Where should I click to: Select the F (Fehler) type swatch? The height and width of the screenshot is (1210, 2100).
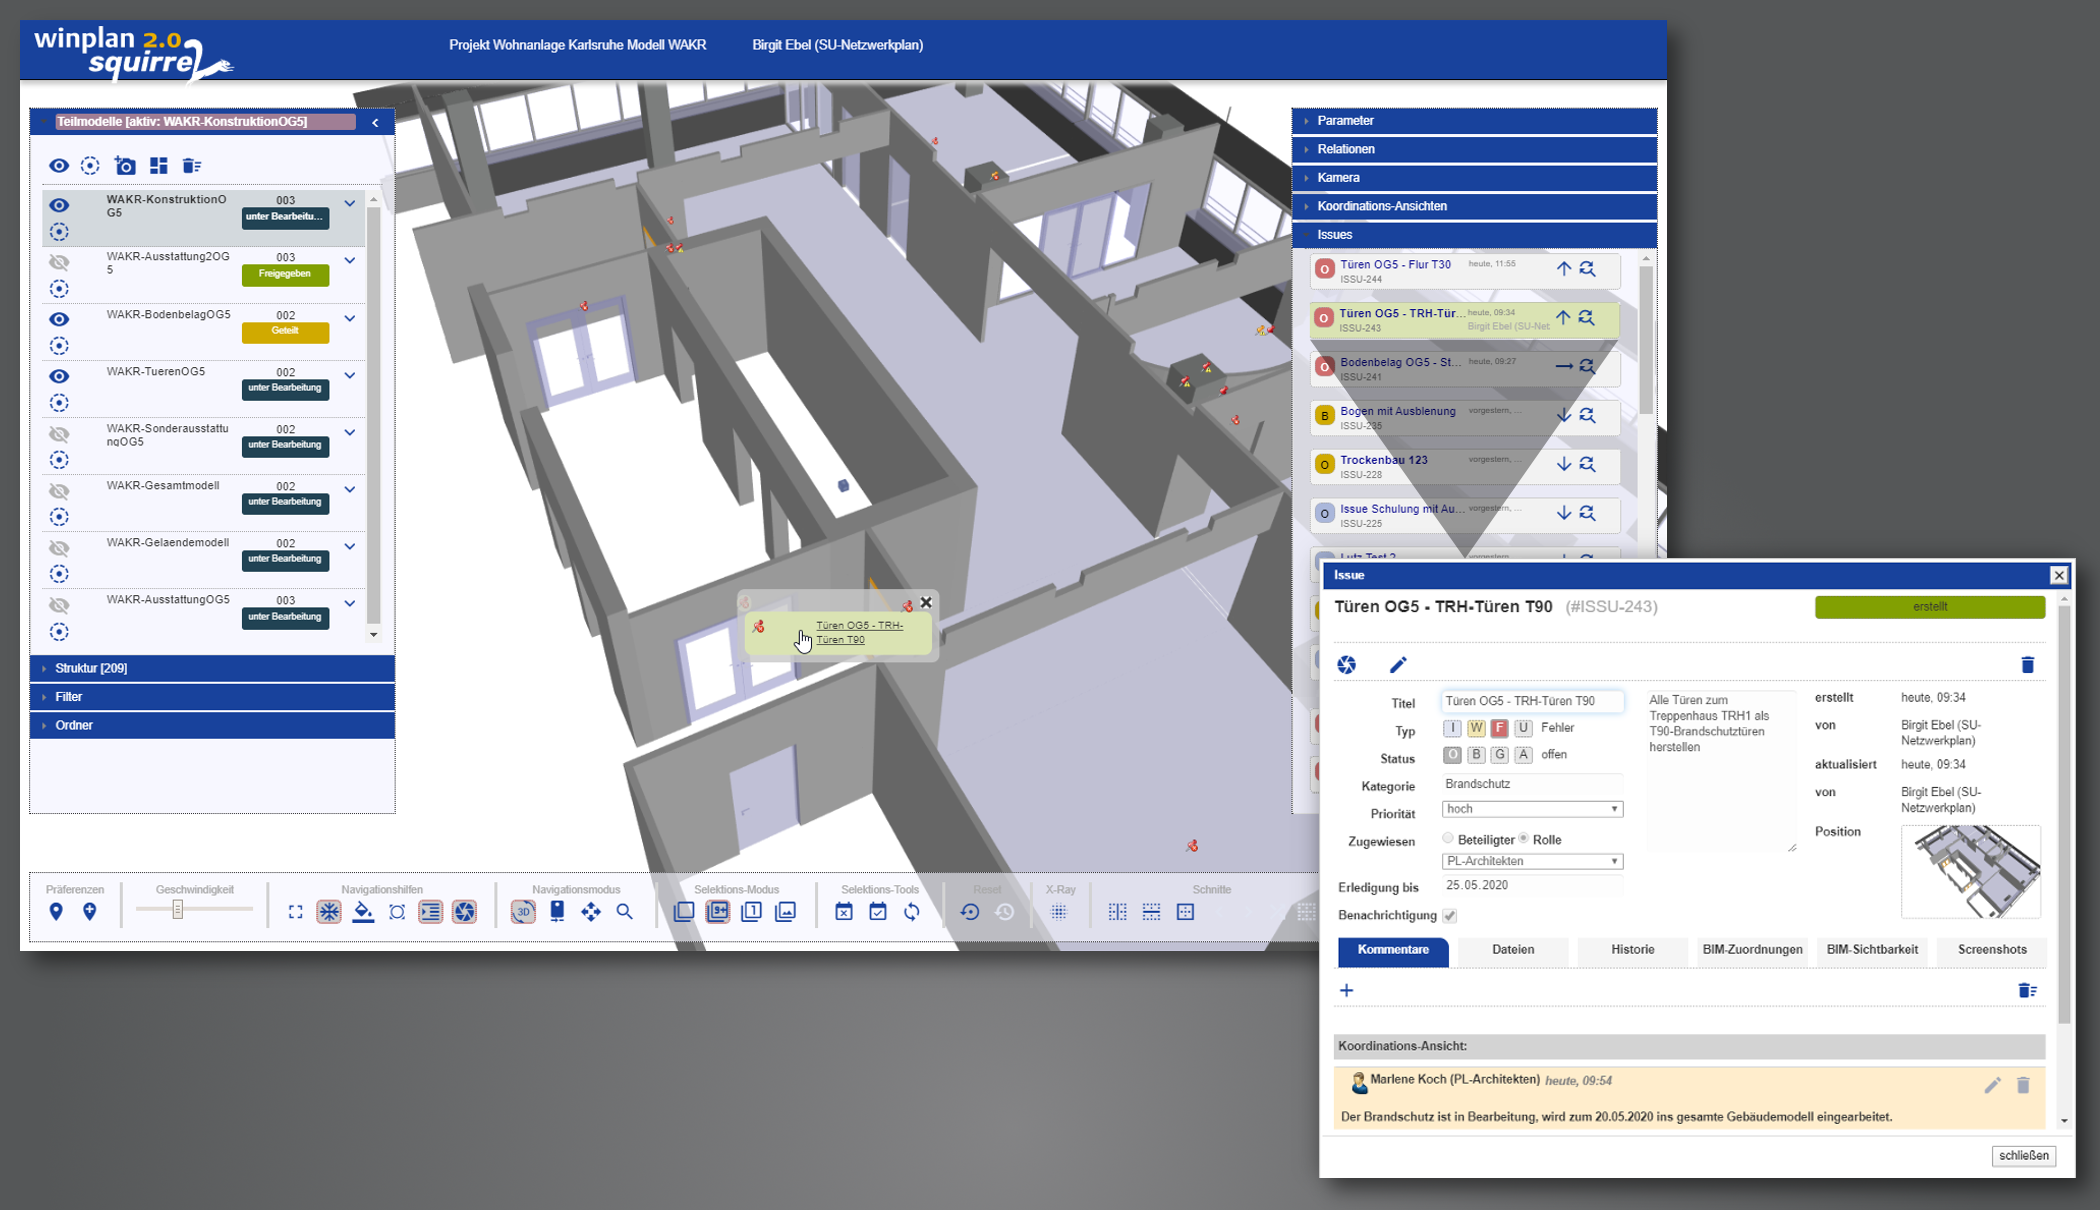tap(1499, 728)
